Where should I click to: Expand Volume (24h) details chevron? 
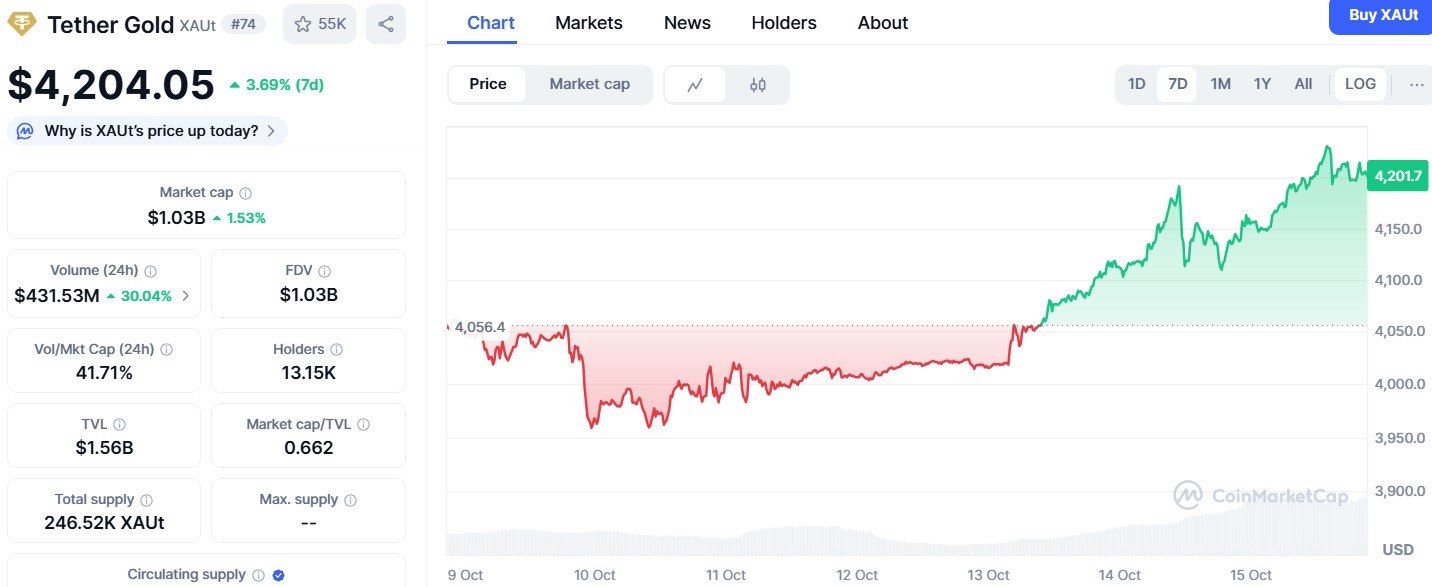coord(185,296)
